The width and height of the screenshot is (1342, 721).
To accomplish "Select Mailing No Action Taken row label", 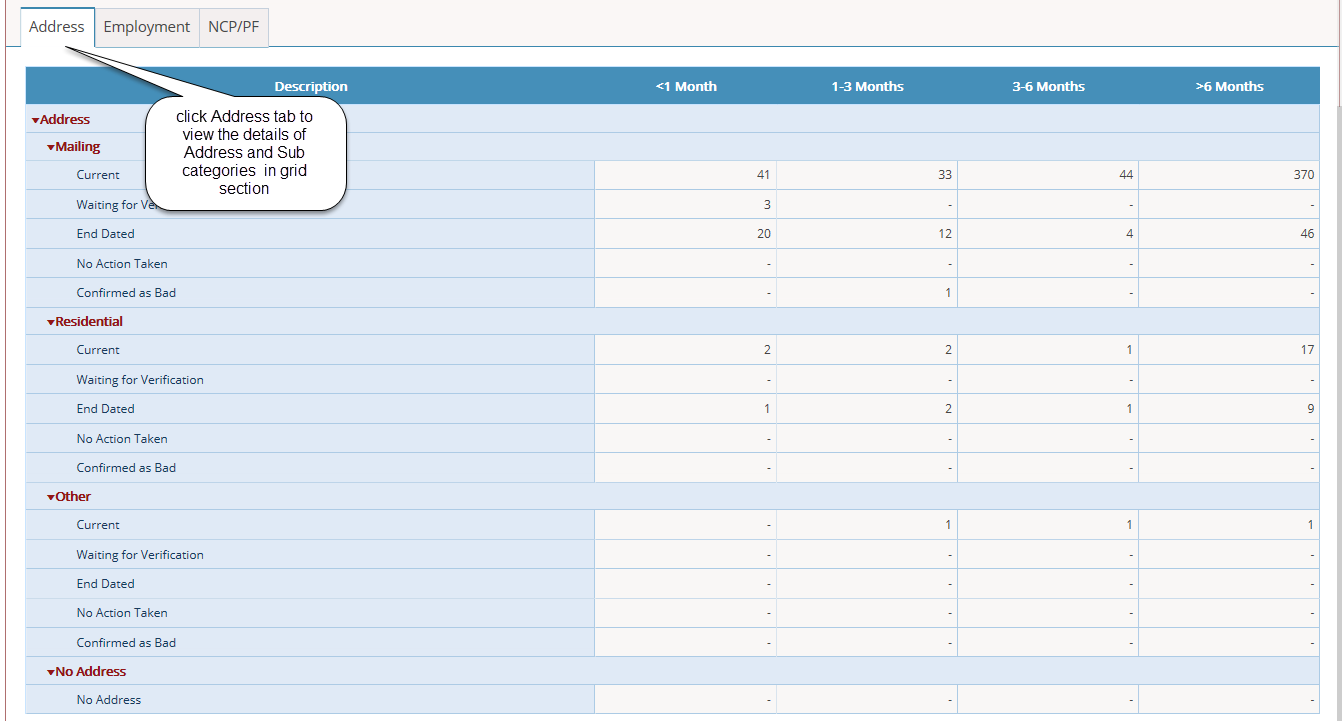I will click(x=122, y=264).
